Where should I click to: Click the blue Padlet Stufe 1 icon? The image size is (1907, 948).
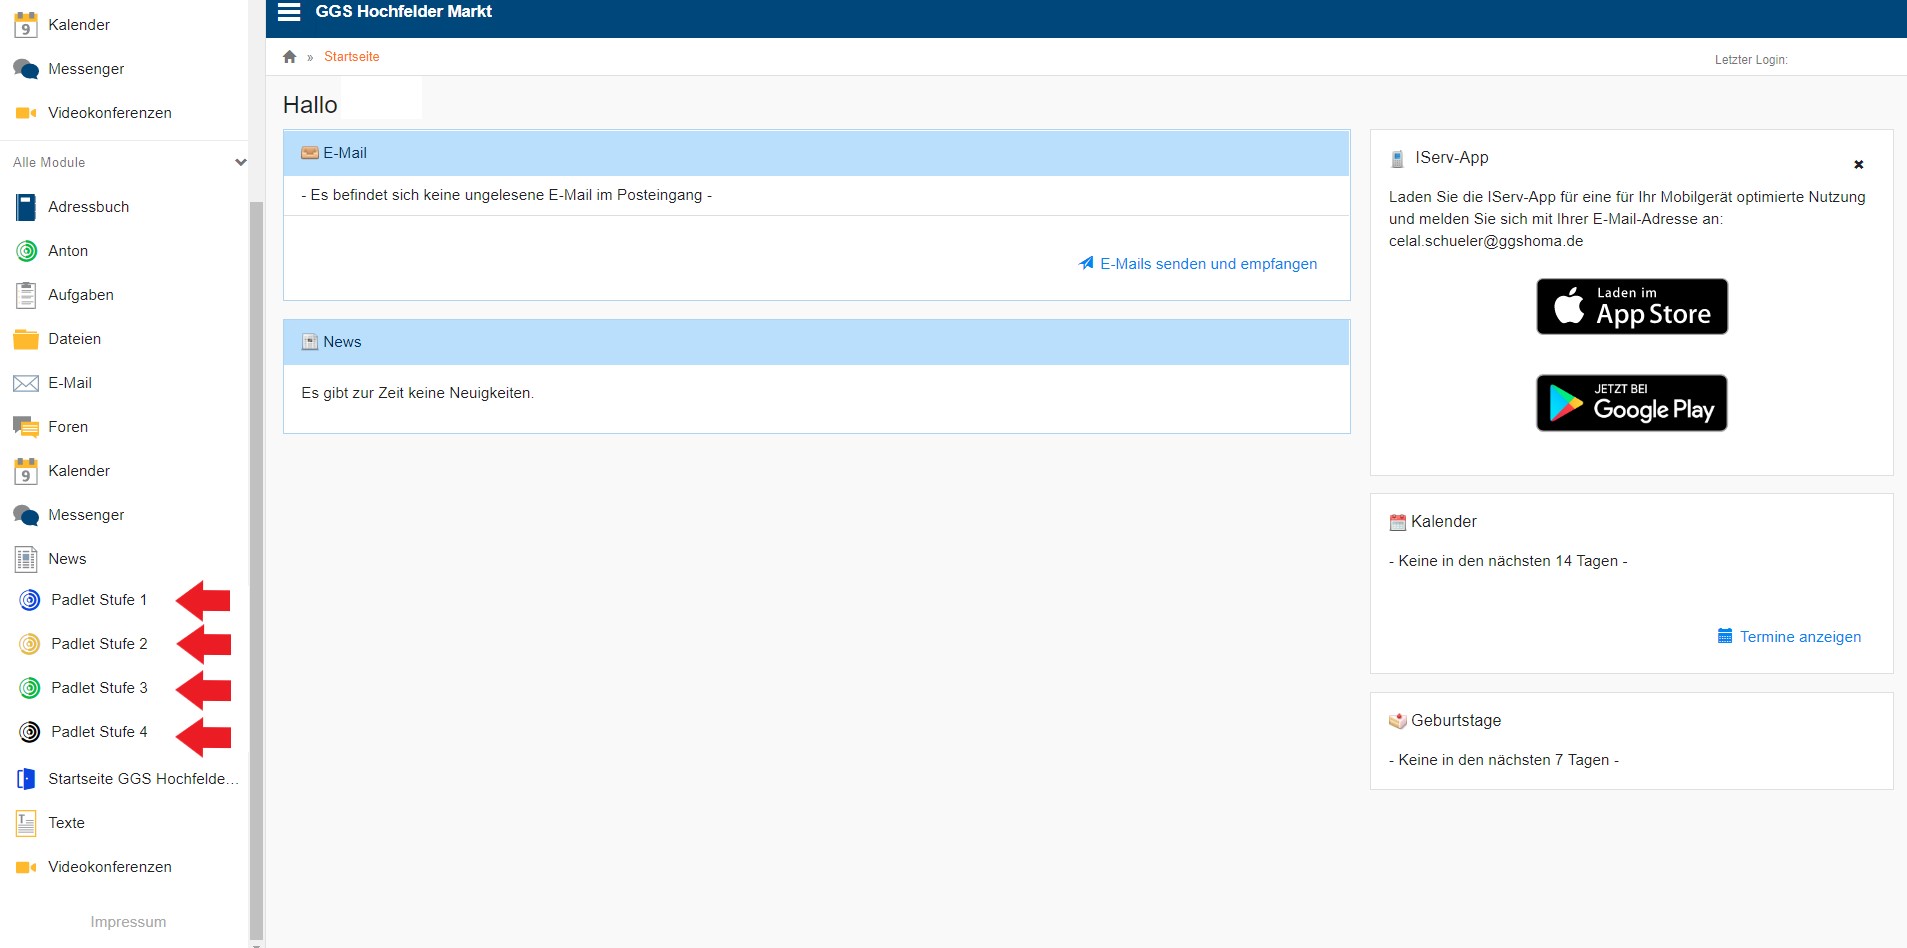point(31,600)
